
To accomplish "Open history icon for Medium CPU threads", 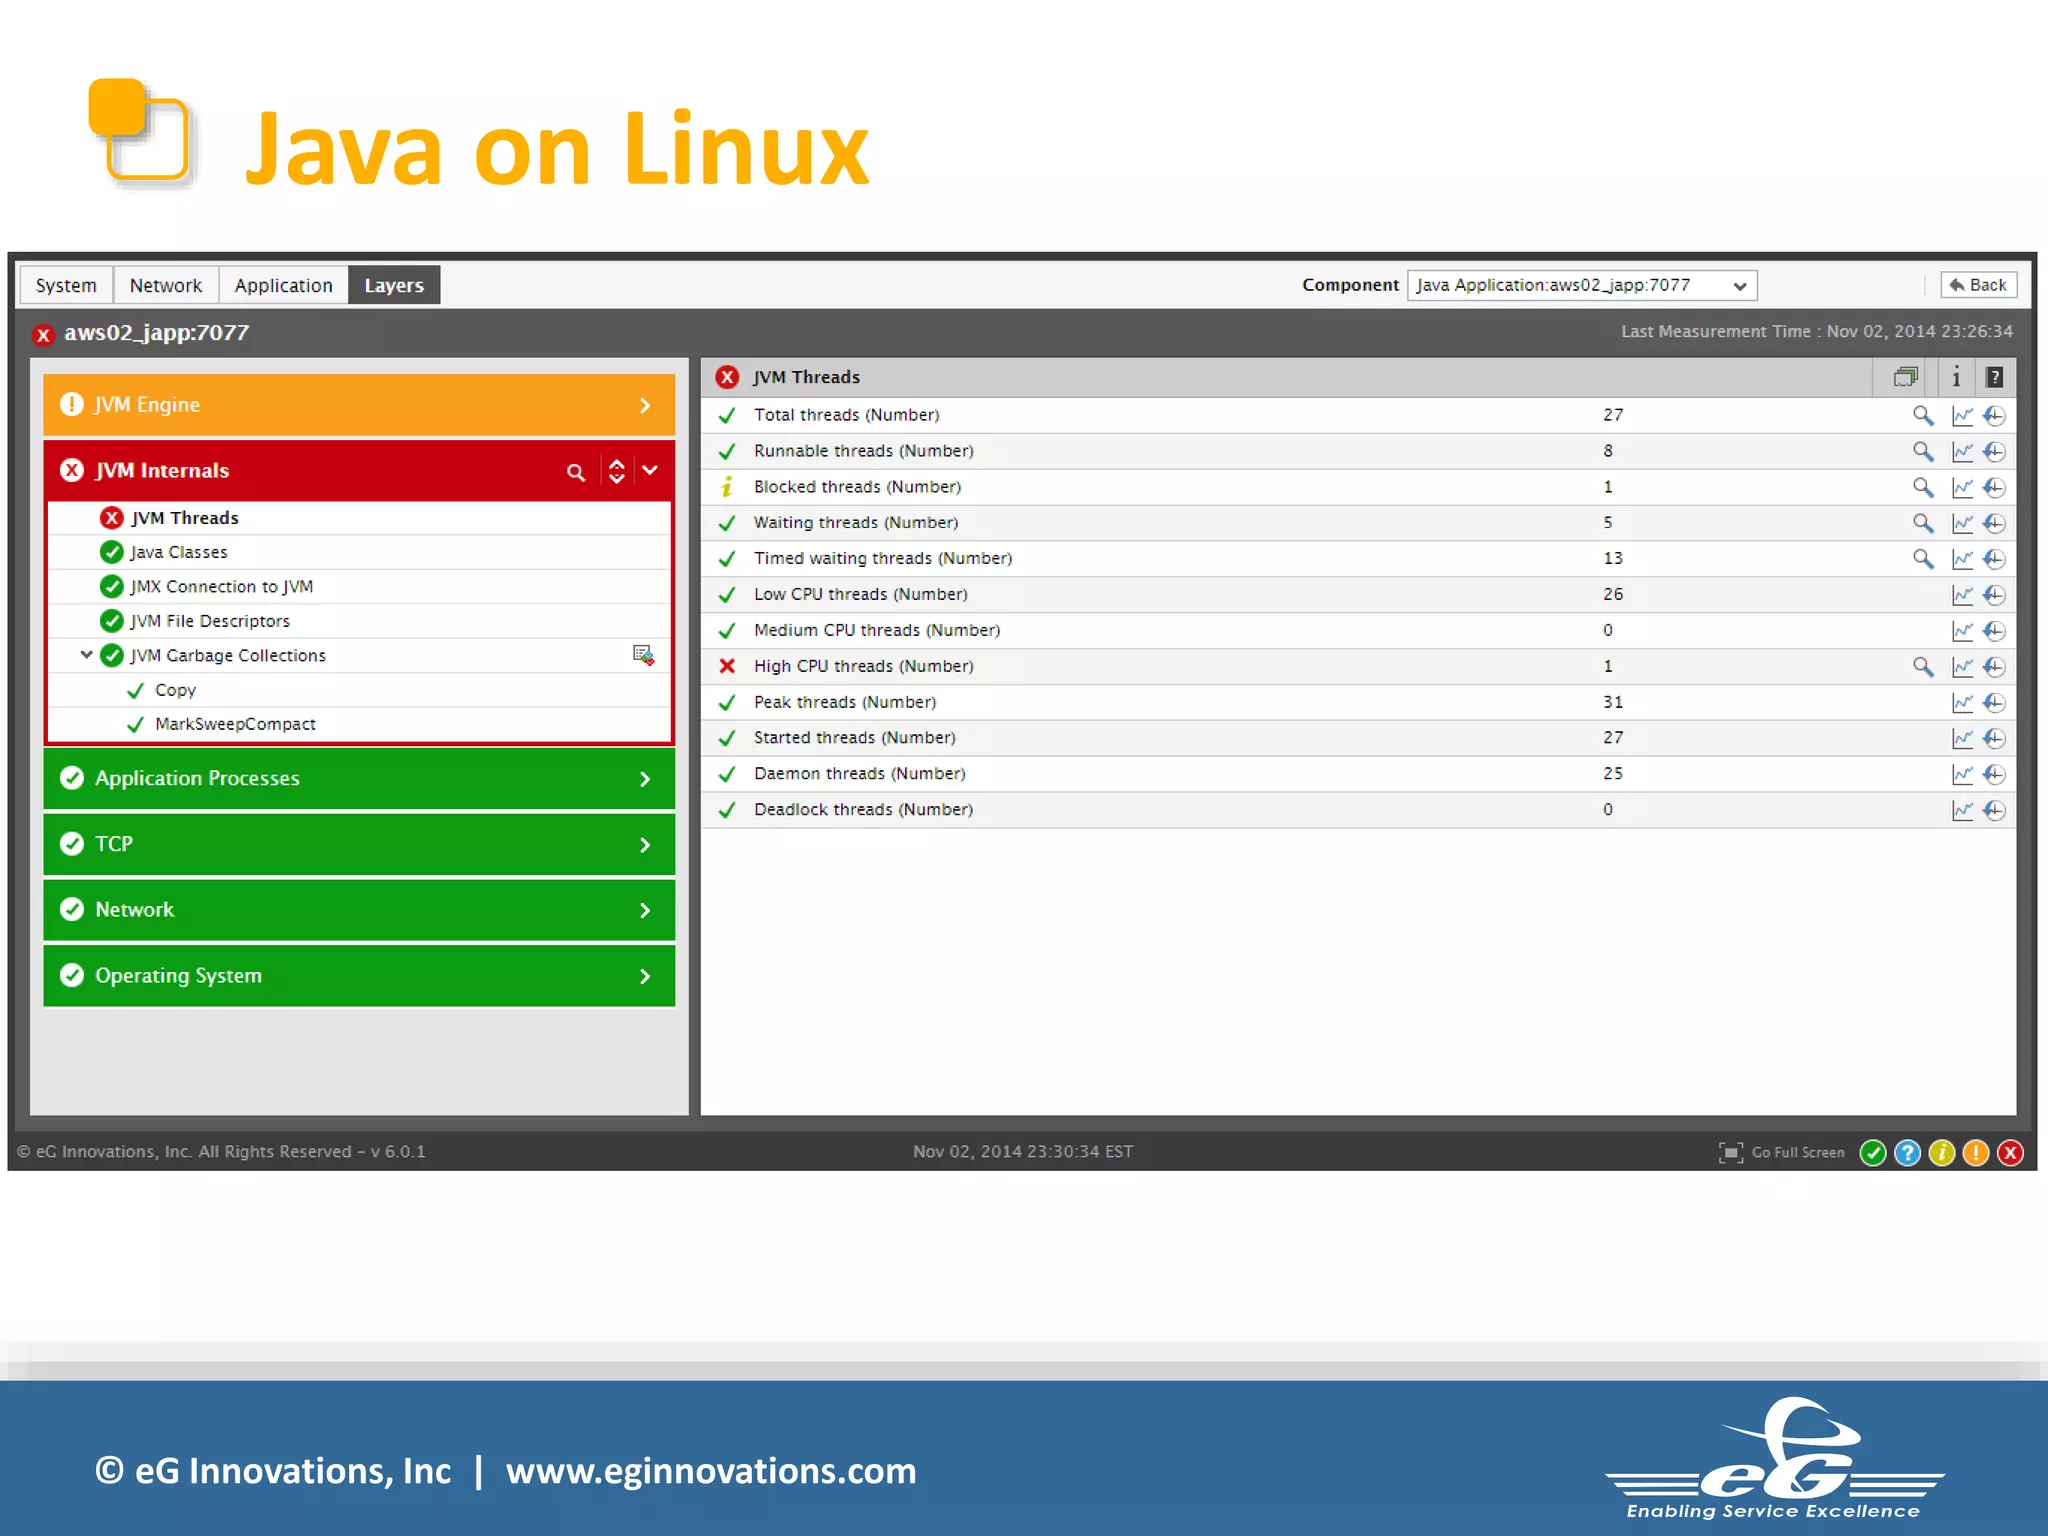I will click(1994, 631).
